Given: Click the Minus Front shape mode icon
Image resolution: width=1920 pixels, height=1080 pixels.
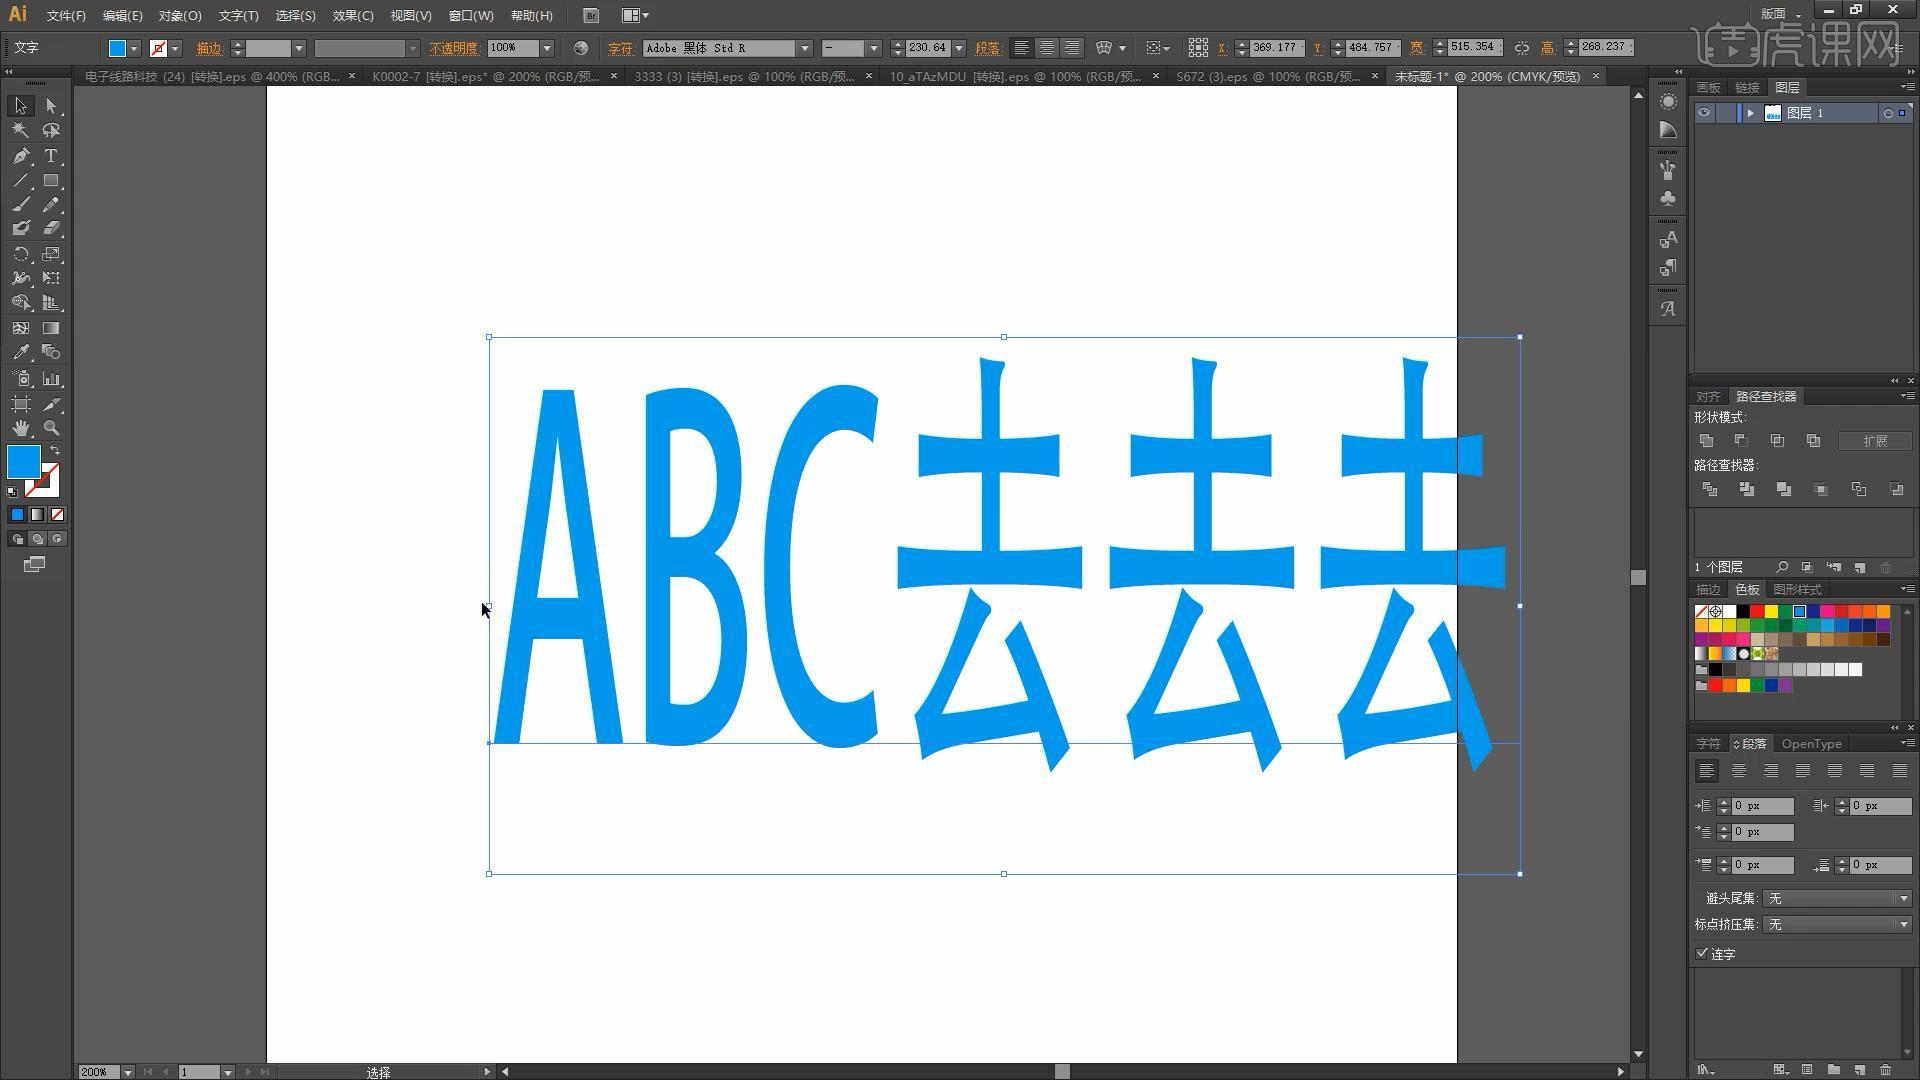Looking at the screenshot, I should point(1741,441).
